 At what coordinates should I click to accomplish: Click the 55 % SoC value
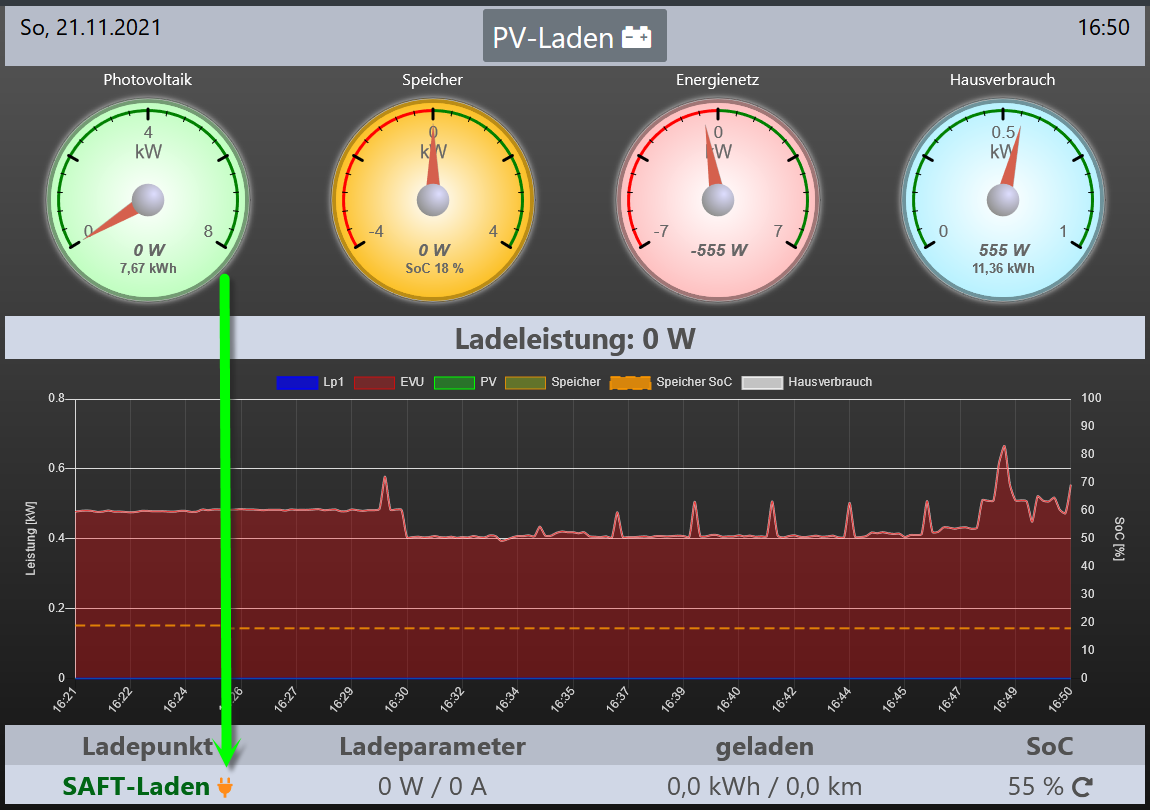tap(1035, 787)
